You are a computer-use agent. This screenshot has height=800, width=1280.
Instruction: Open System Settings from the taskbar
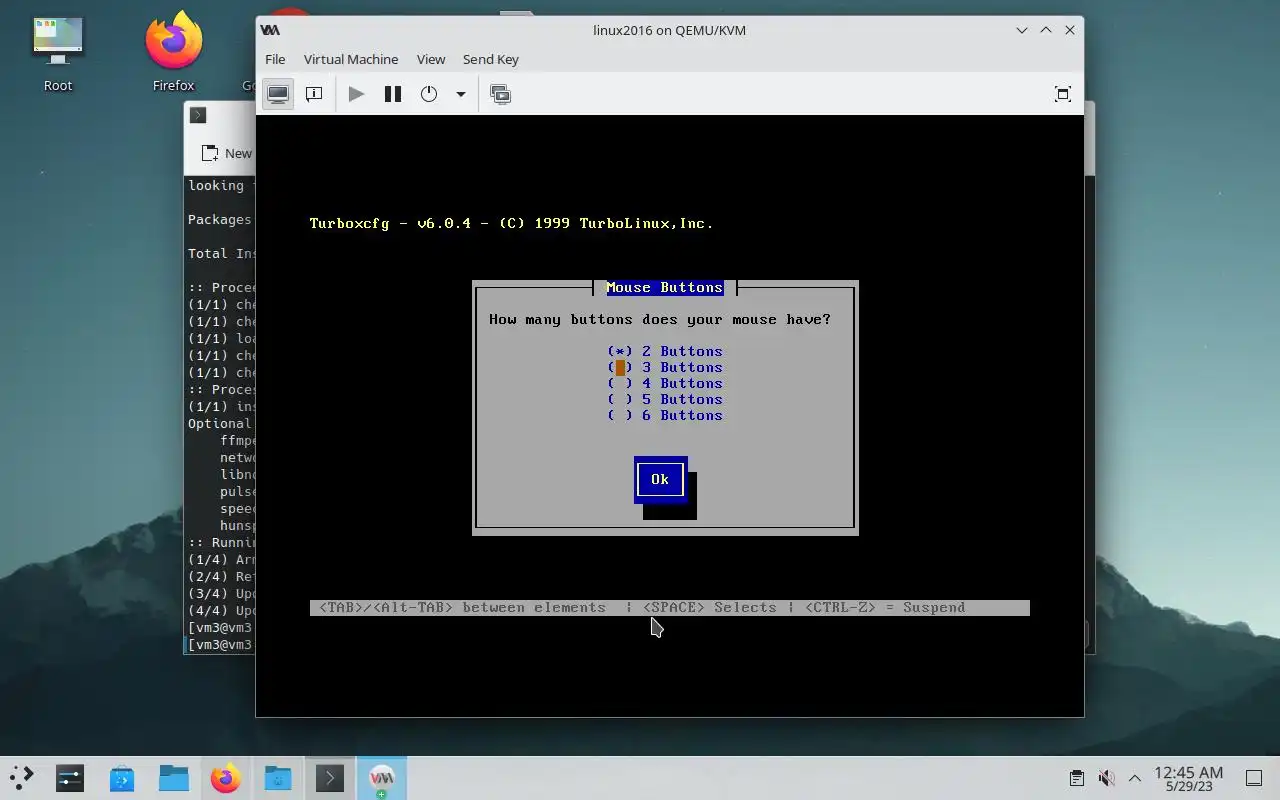point(70,777)
